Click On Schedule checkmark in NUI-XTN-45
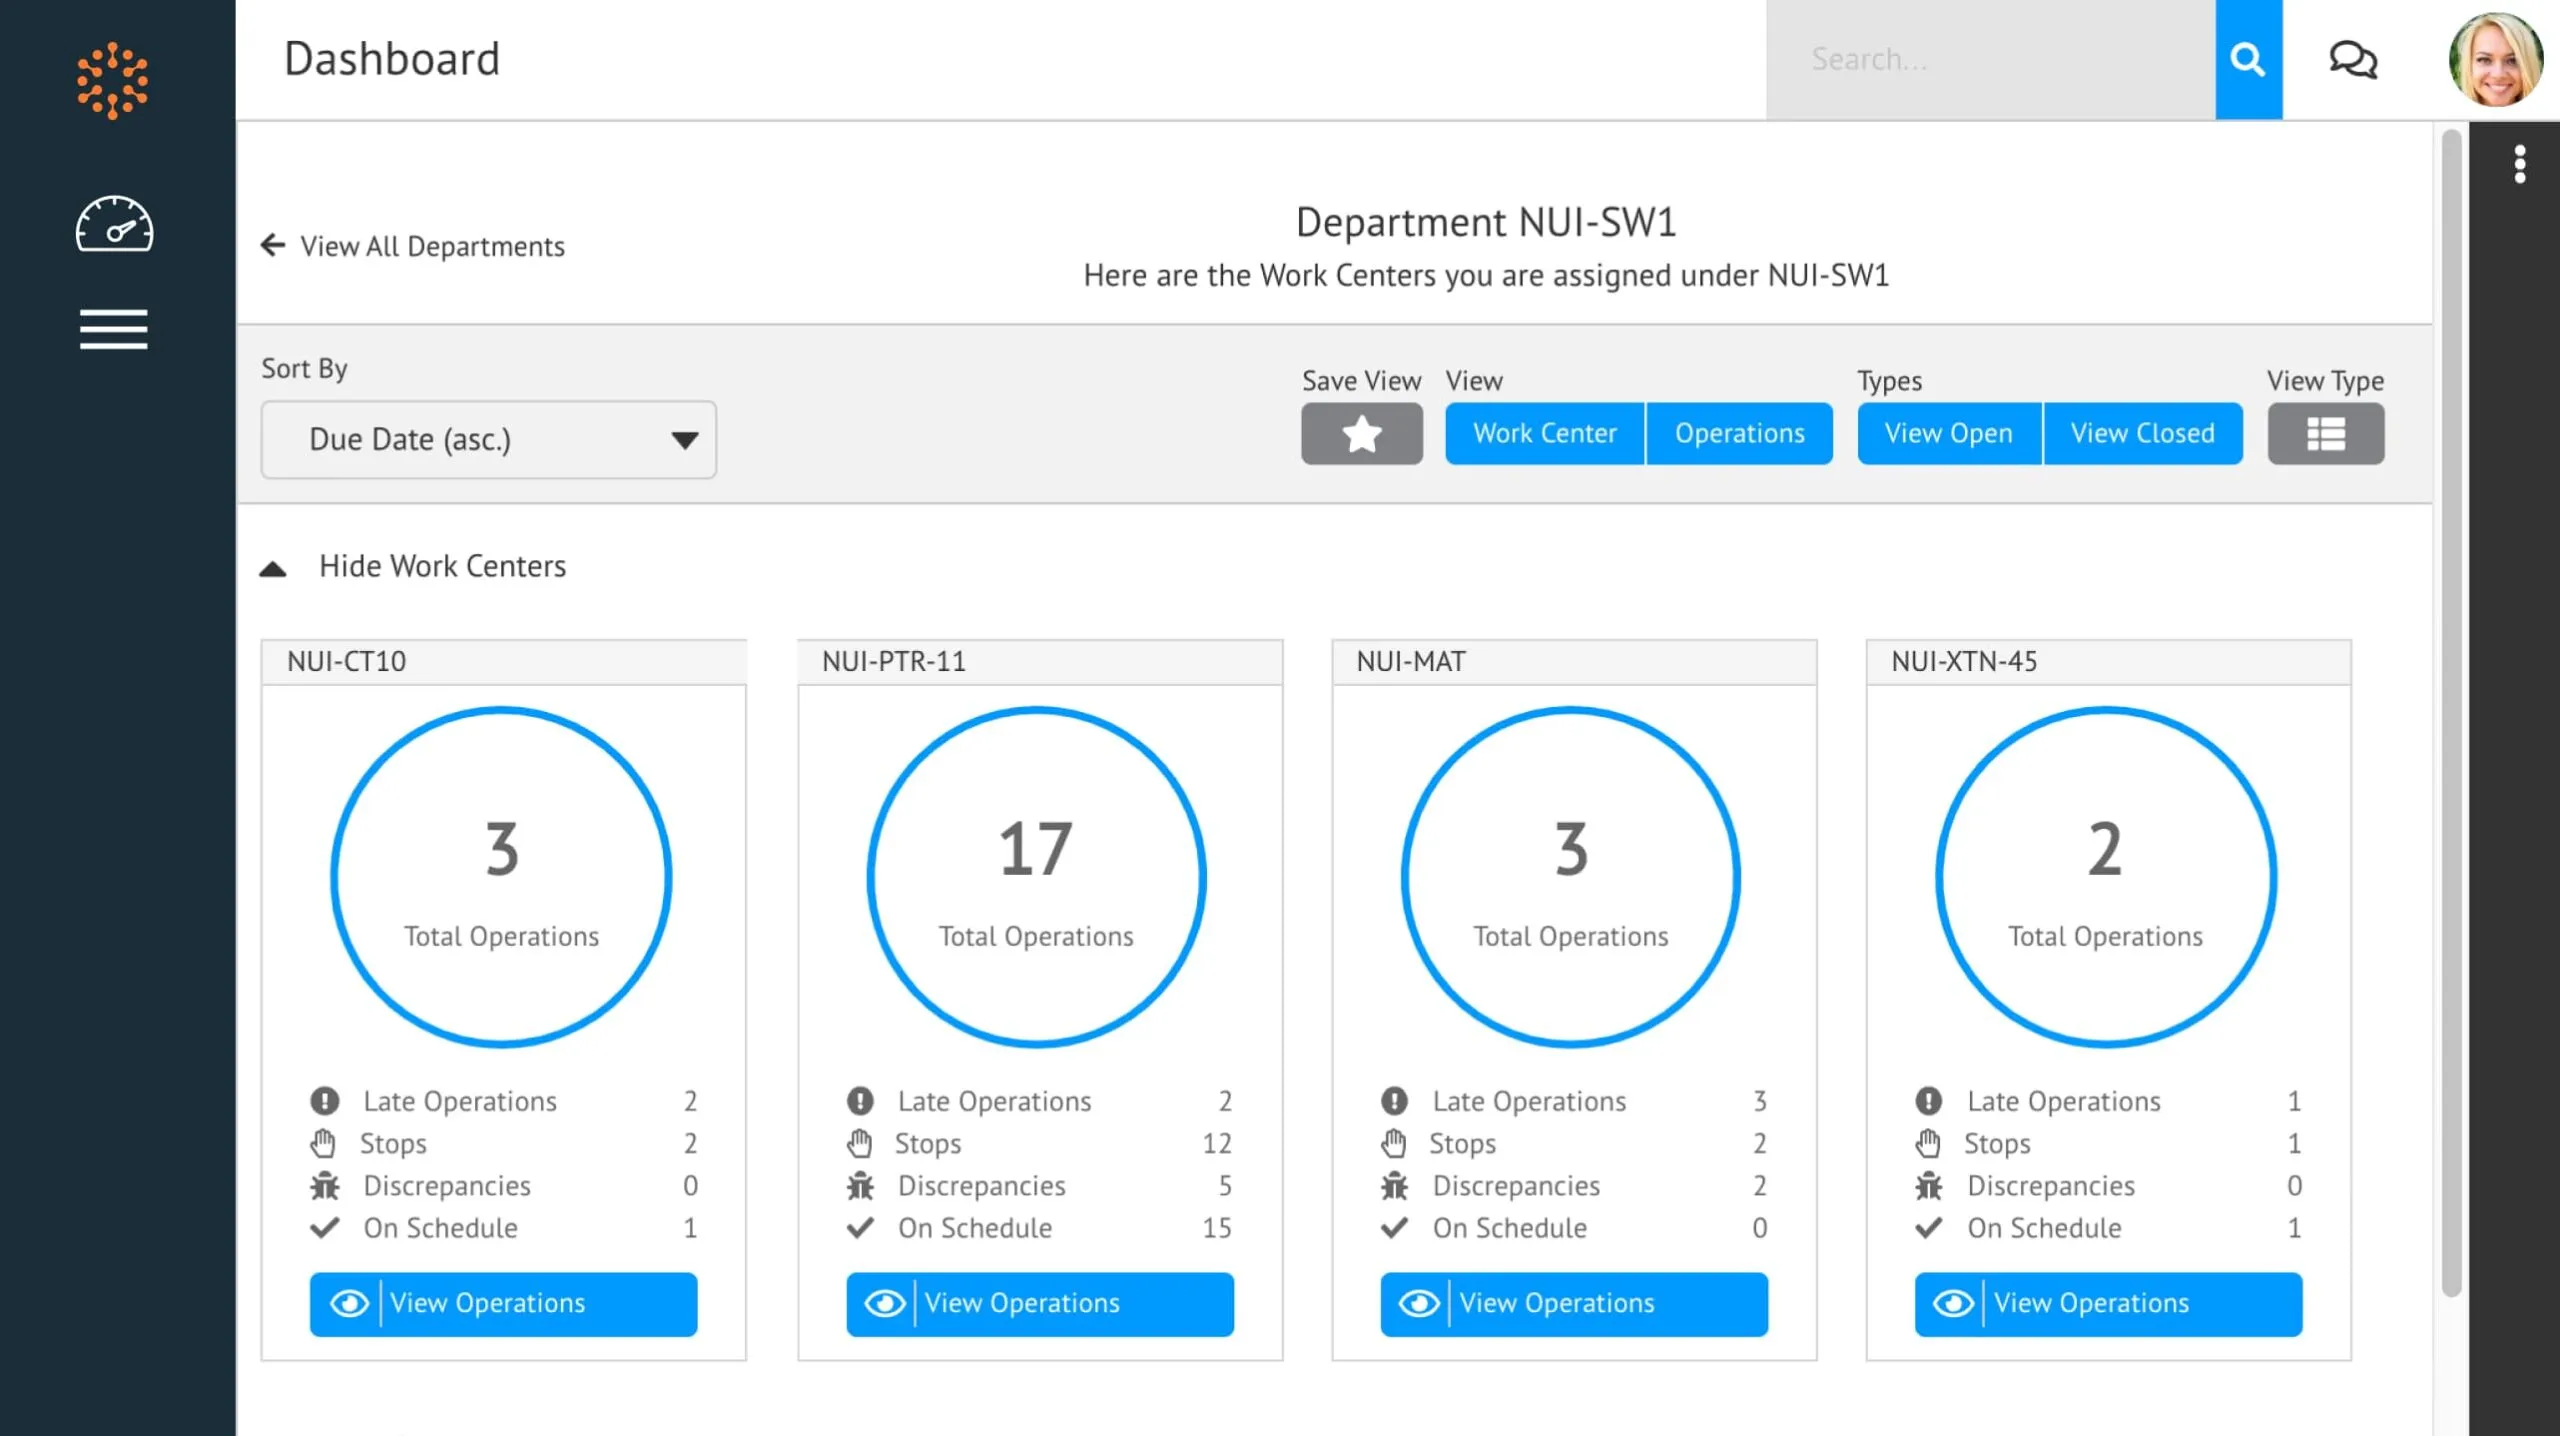Screen dimensions: 2560x1436 pyautogui.click(x=1928, y=1228)
